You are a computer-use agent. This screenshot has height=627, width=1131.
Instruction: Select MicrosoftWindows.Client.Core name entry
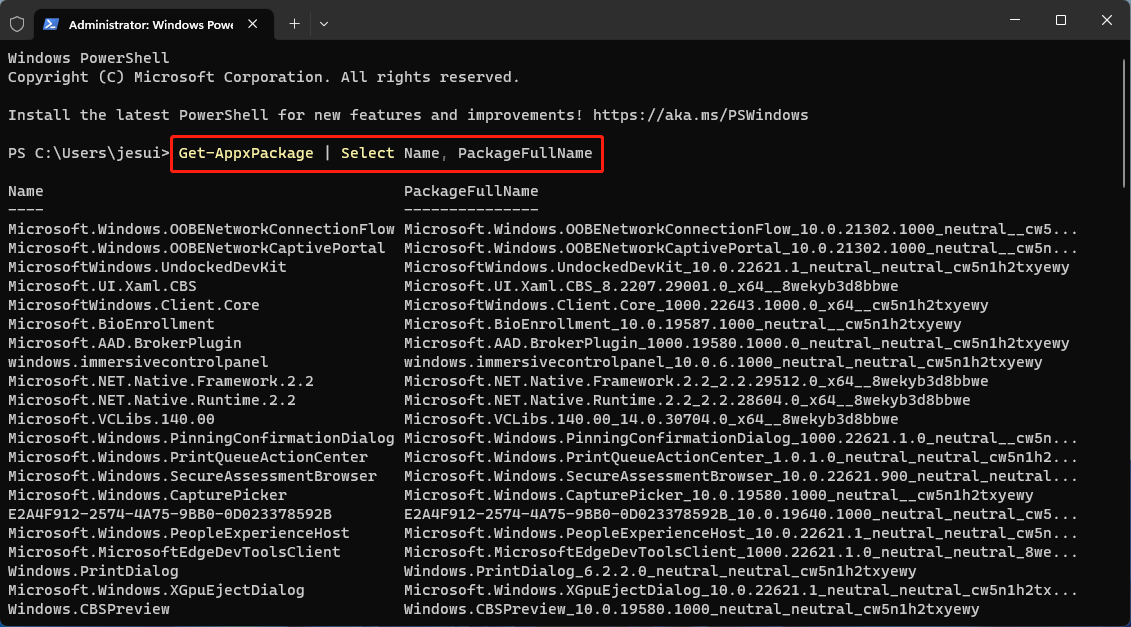click(133, 305)
